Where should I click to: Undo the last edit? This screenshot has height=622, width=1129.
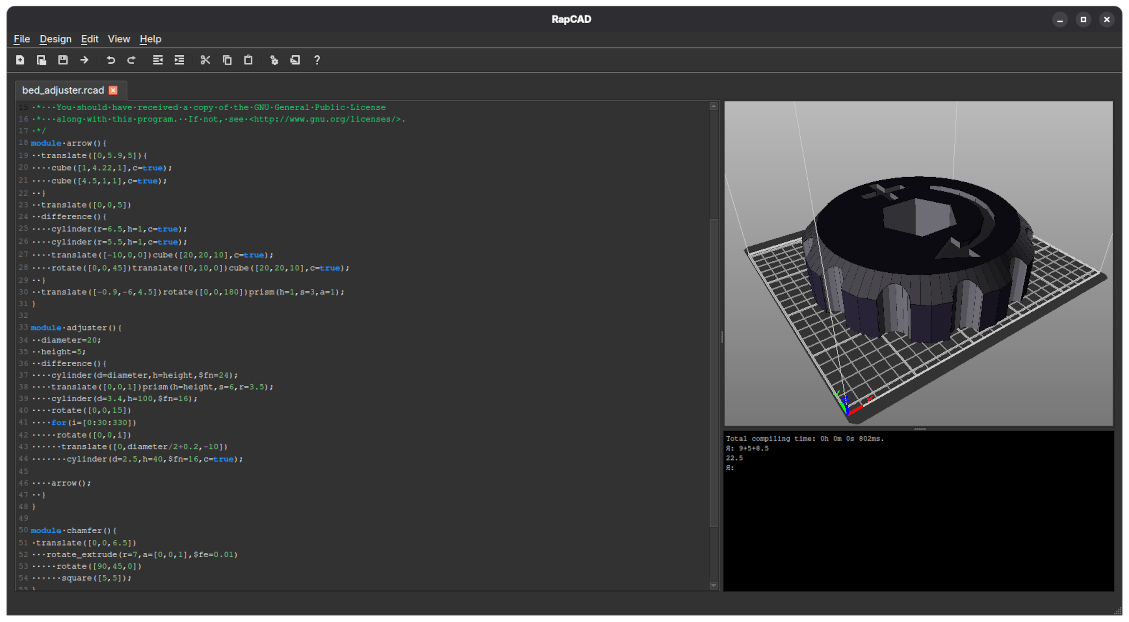click(x=111, y=60)
